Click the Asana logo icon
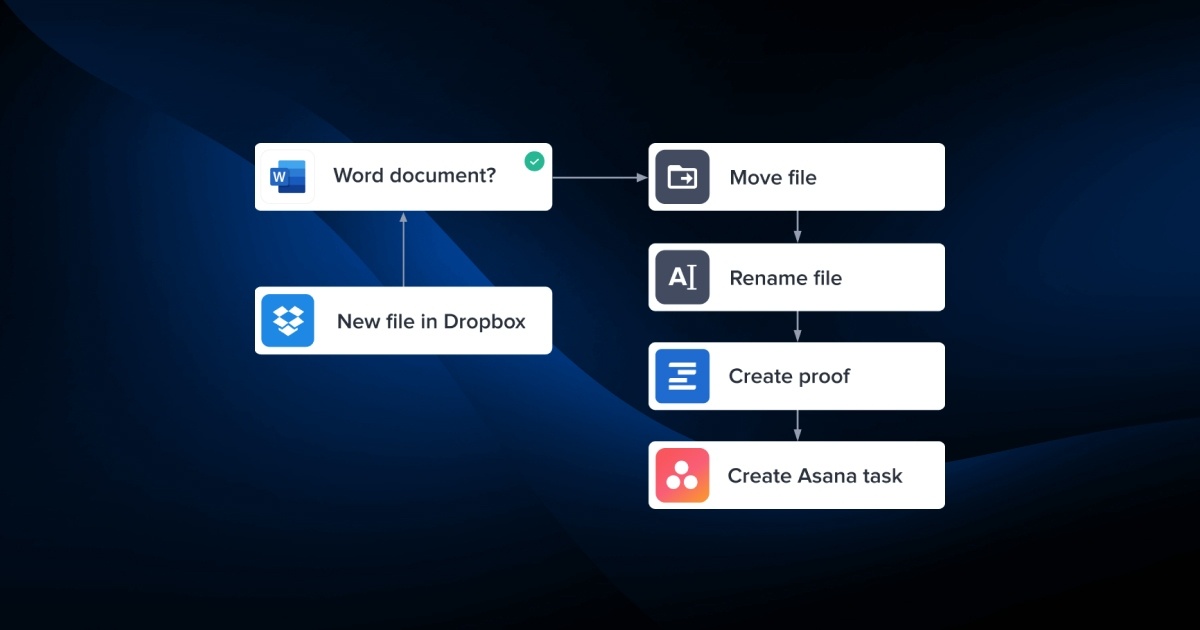Viewport: 1200px width, 630px height. click(x=682, y=475)
